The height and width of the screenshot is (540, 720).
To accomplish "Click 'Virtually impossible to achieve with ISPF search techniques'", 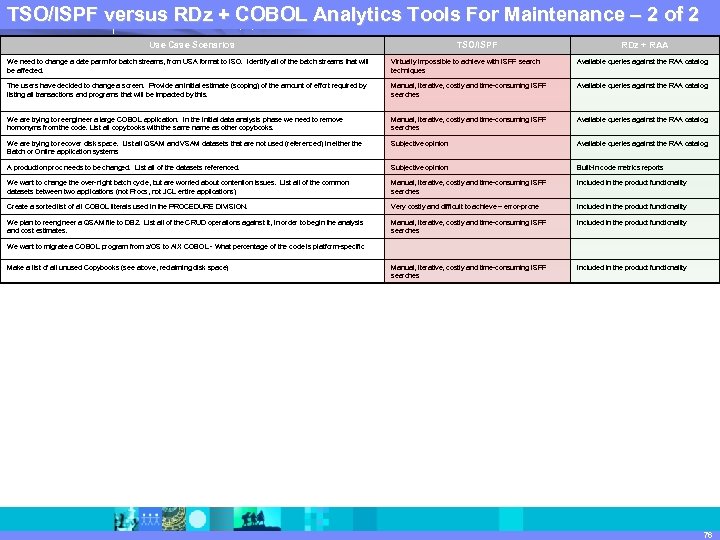I will coord(477,66).
